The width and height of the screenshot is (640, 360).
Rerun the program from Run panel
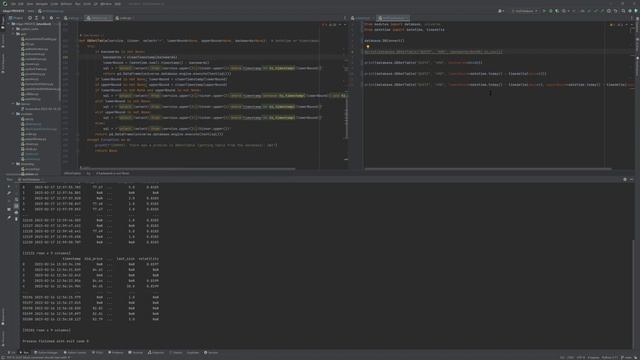pyautogui.click(x=9, y=187)
